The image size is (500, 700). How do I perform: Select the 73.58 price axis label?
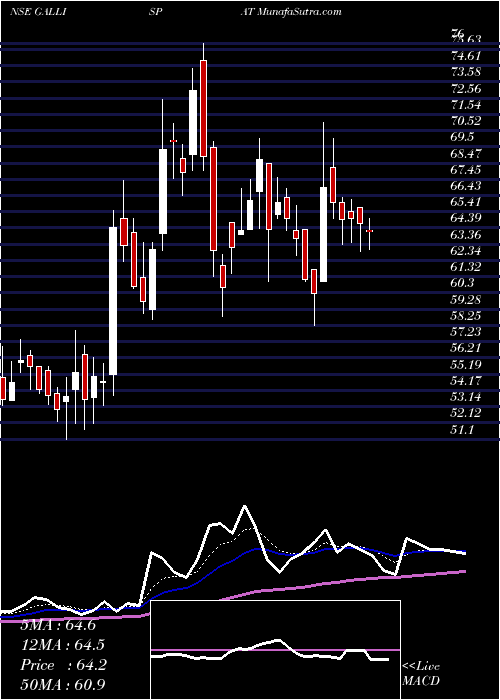pos(466,72)
